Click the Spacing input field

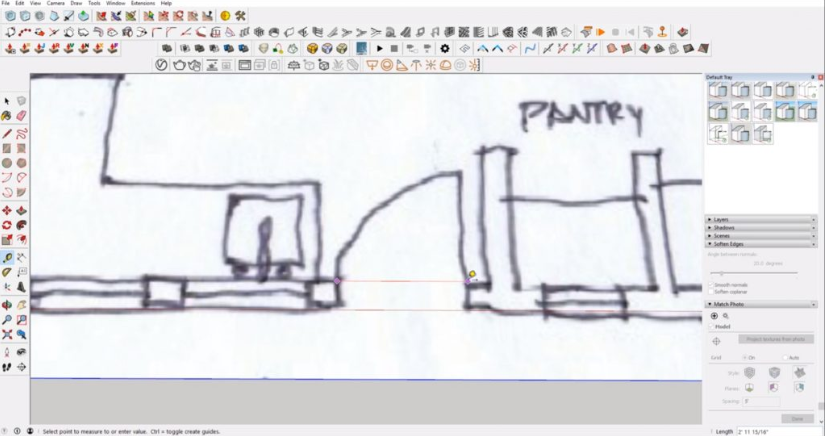click(x=761, y=401)
